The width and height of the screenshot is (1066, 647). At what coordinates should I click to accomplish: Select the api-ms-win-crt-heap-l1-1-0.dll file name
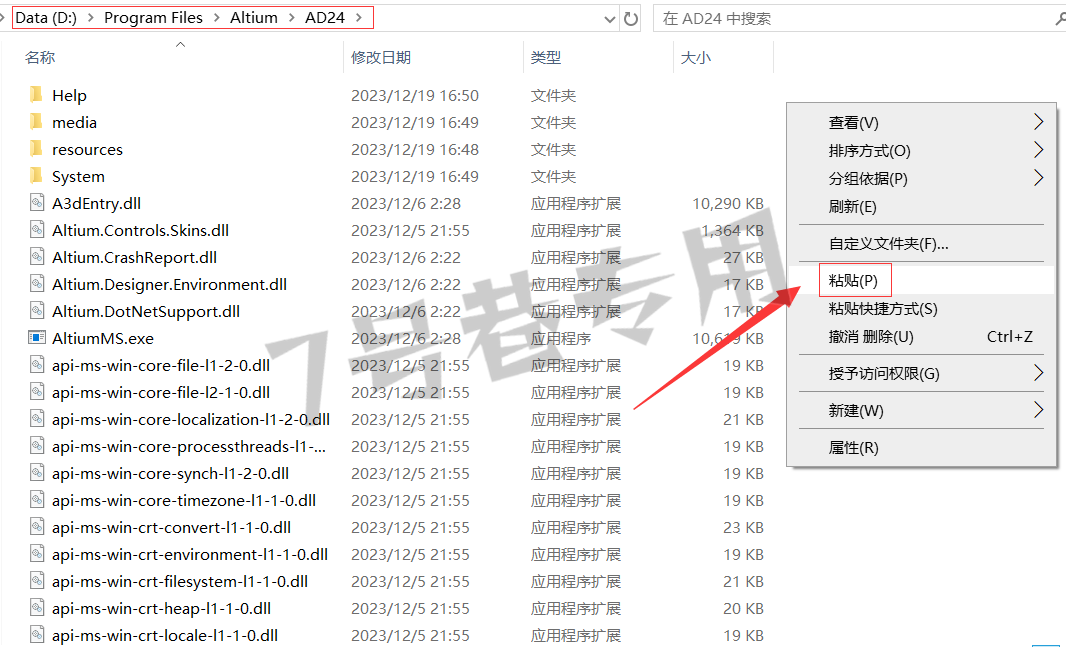click(x=161, y=608)
